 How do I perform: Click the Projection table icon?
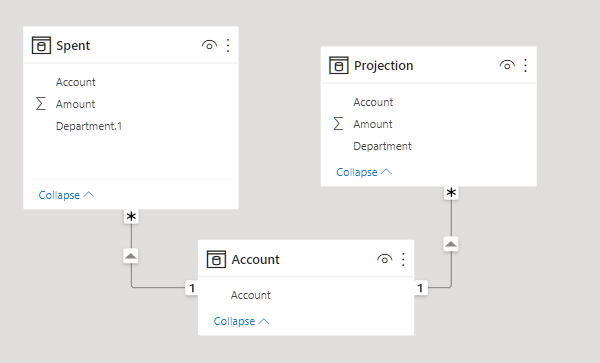tap(339, 65)
